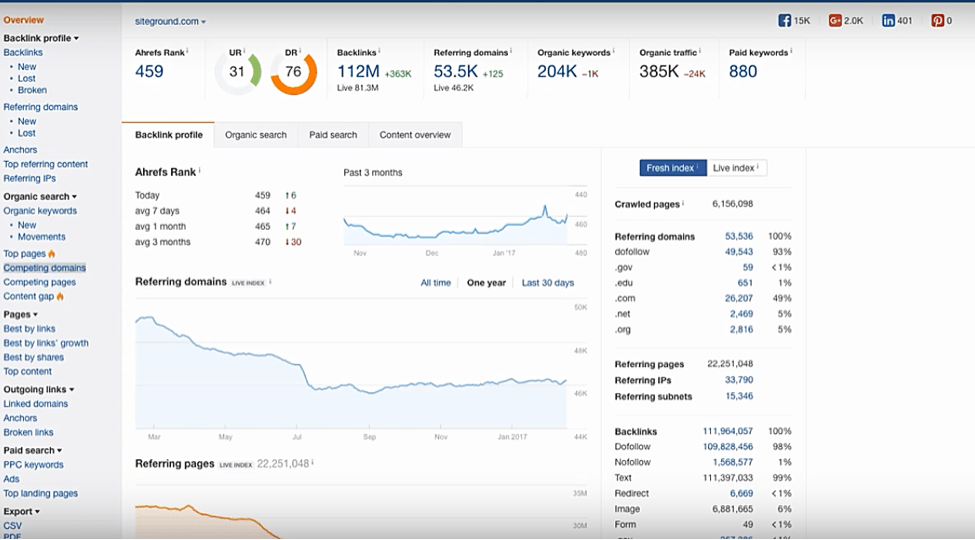The height and width of the screenshot is (540, 975).
Task: Open Competing domains report
Action: 44,268
